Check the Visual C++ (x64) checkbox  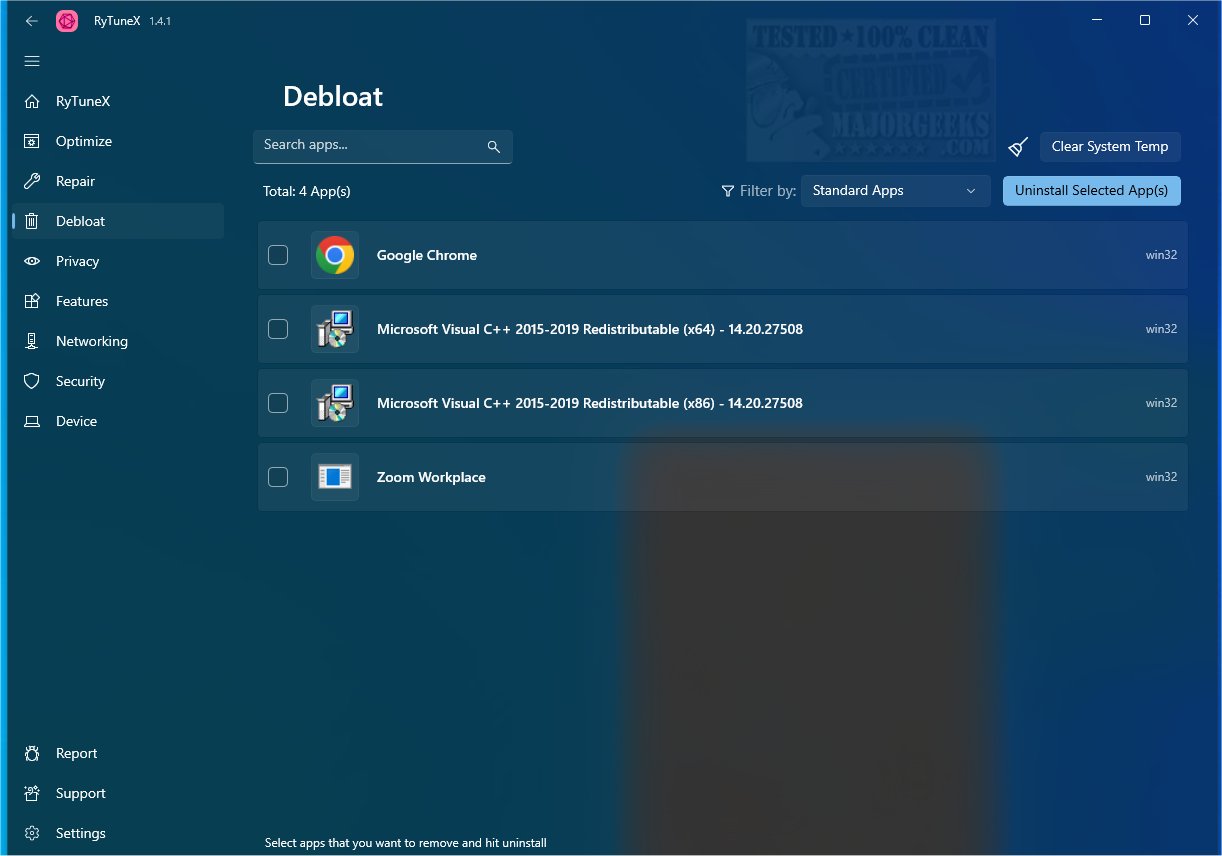pyautogui.click(x=278, y=329)
